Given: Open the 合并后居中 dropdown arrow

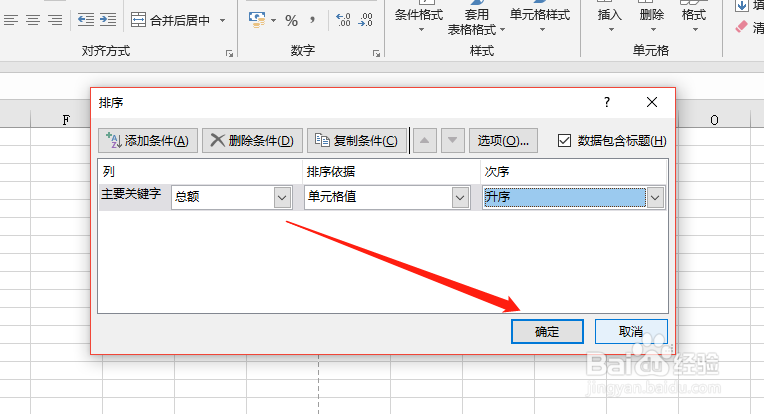Looking at the screenshot, I should pyautogui.click(x=222, y=20).
